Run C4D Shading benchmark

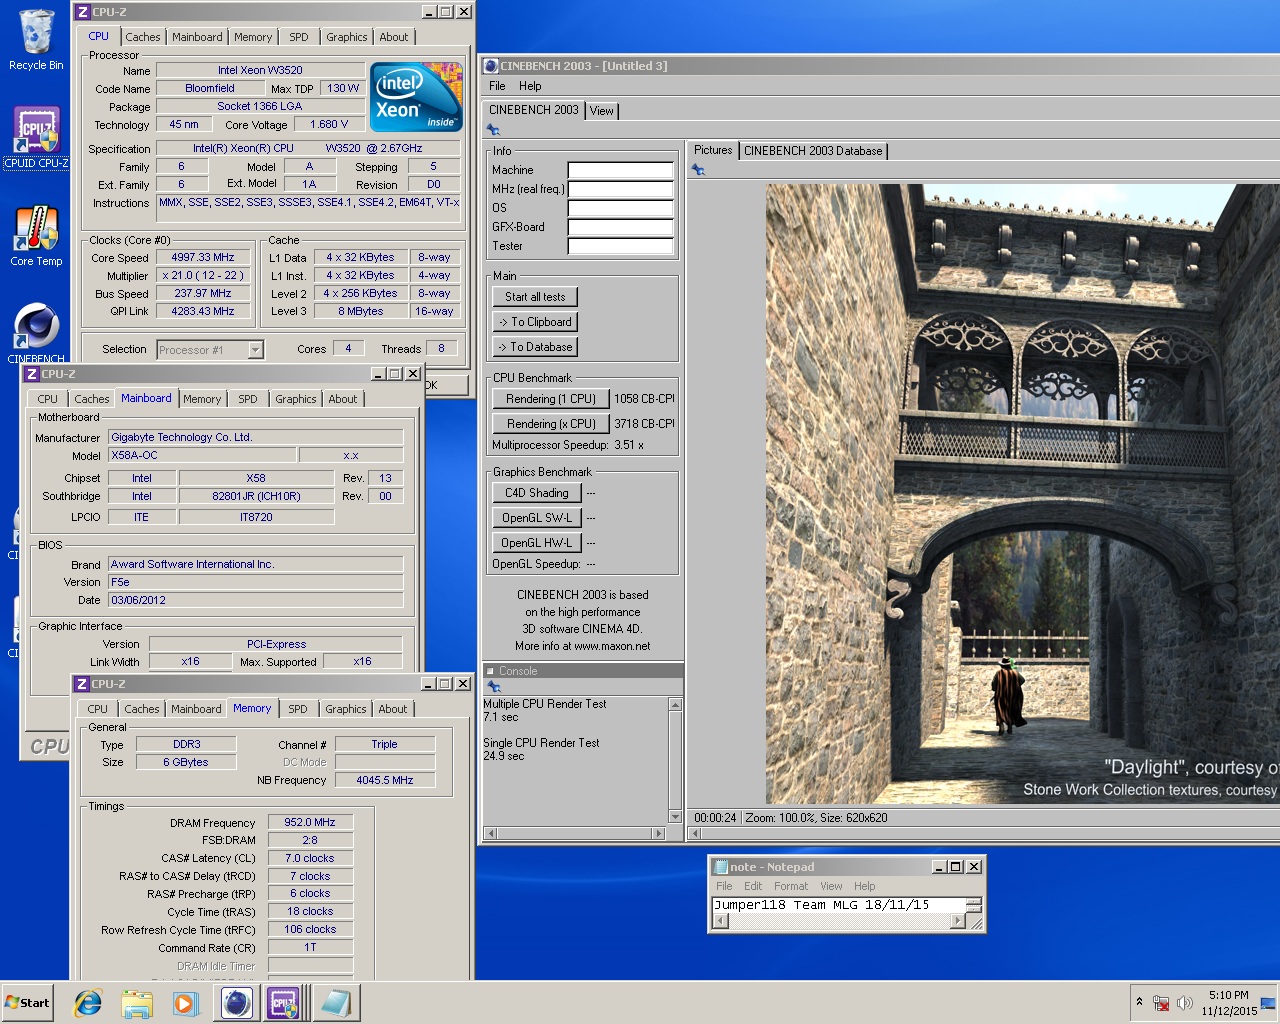pyautogui.click(x=536, y=493)
